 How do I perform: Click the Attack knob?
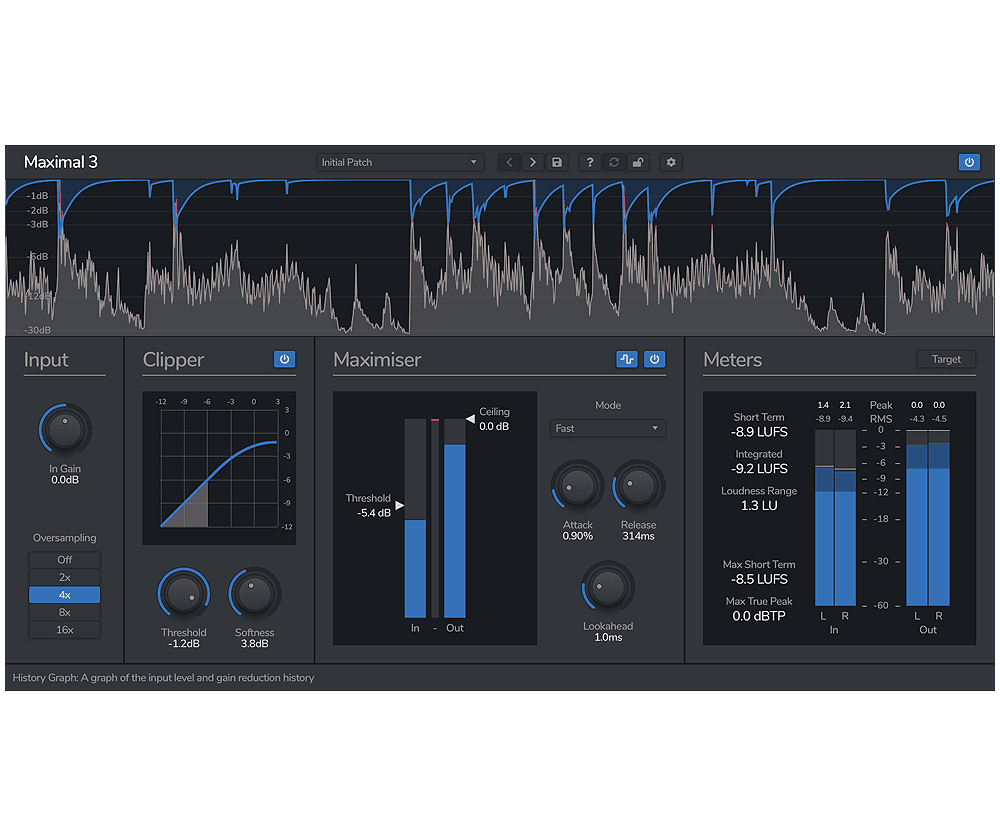click(577, 487)
